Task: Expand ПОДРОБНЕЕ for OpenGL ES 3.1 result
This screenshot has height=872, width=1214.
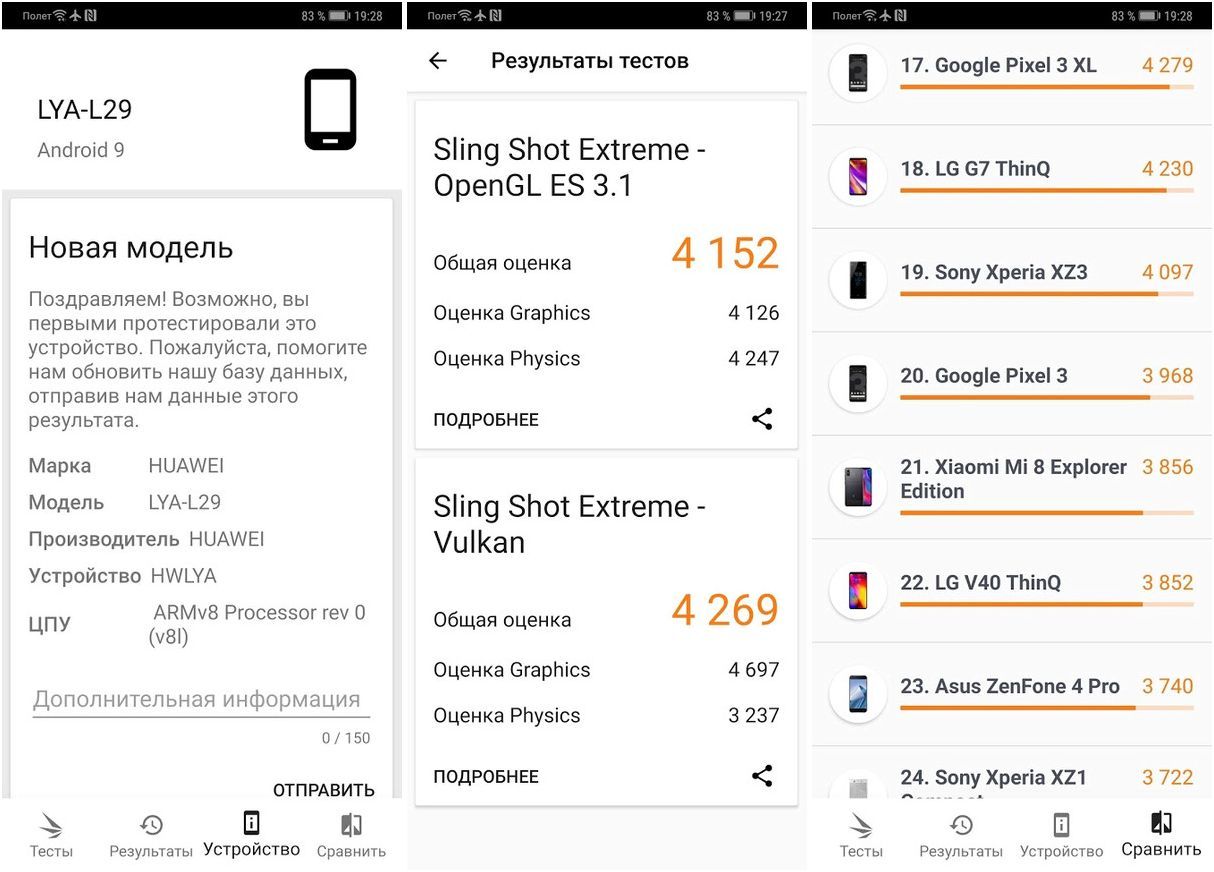Action: (485, 419)
